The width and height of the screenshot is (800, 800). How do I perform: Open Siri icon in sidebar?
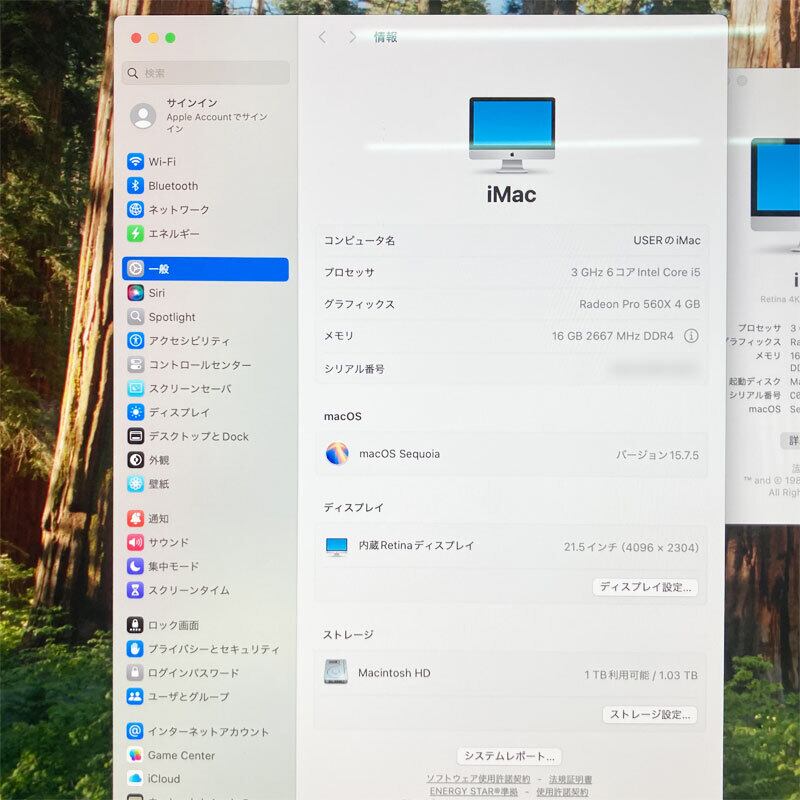coord(135,293)
